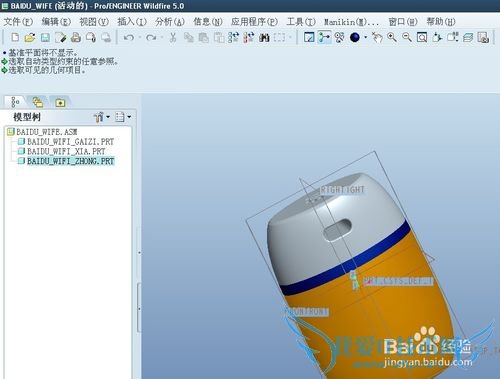The height and width of the screenshot is (379, 500).
Task: Open the 视图(V) menu
Action: click(94, 22)
